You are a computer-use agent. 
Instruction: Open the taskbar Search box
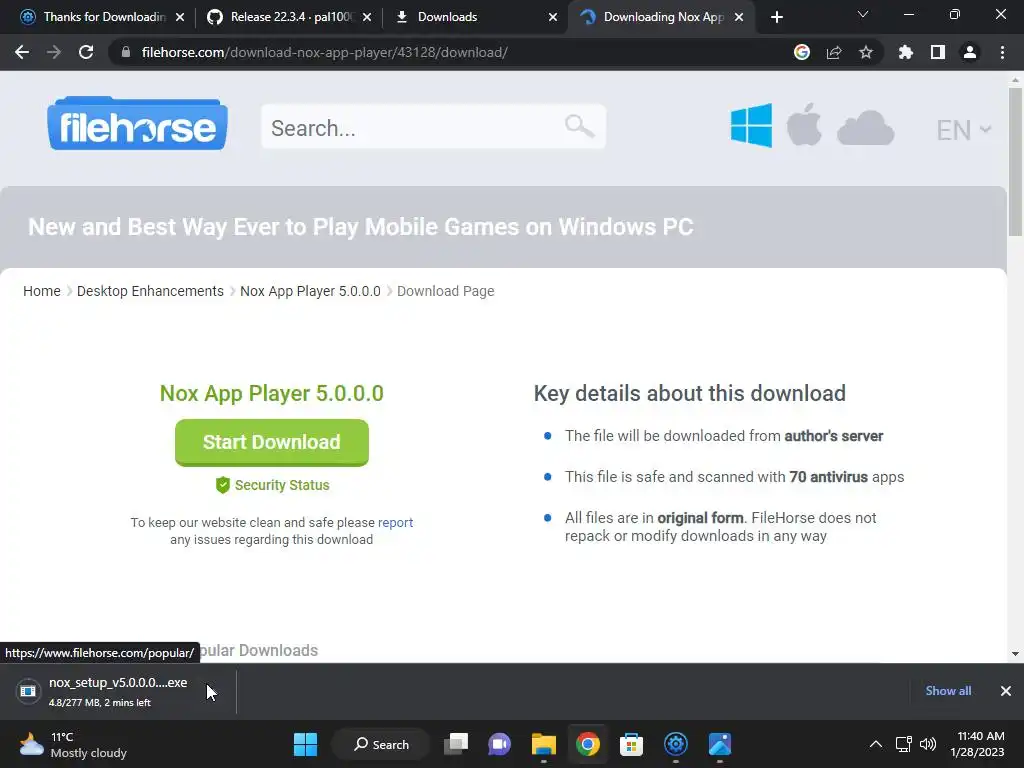pos(381,744)
